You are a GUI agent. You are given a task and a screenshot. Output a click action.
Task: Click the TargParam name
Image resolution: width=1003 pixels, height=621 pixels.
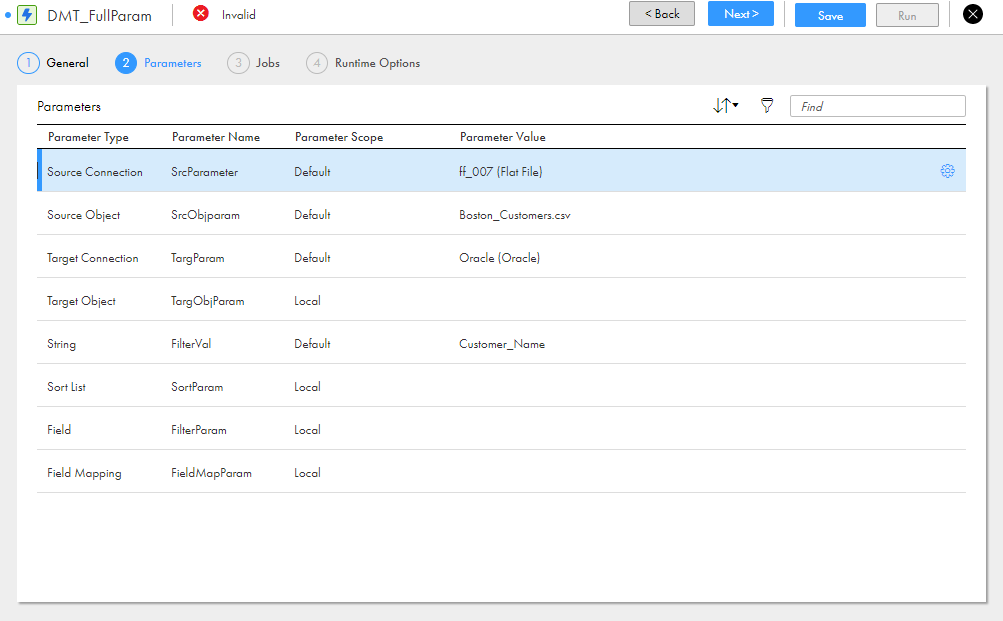(198, 258)
